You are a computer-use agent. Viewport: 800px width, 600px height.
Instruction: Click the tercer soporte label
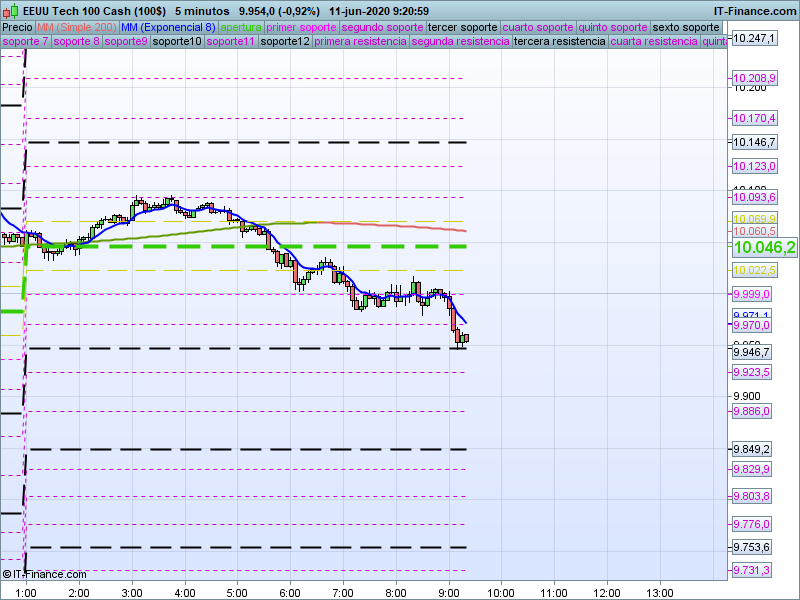[461, 27]
